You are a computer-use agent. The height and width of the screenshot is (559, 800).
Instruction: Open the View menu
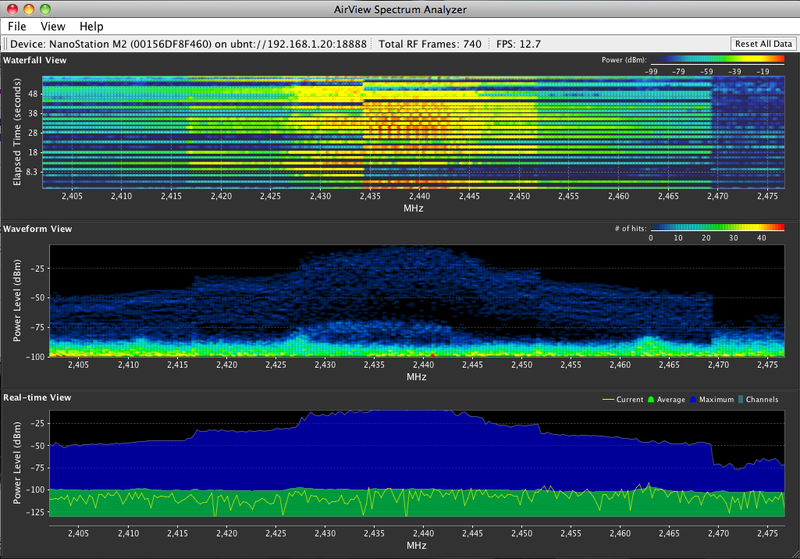pyautogui.click(x=53, y=26)
